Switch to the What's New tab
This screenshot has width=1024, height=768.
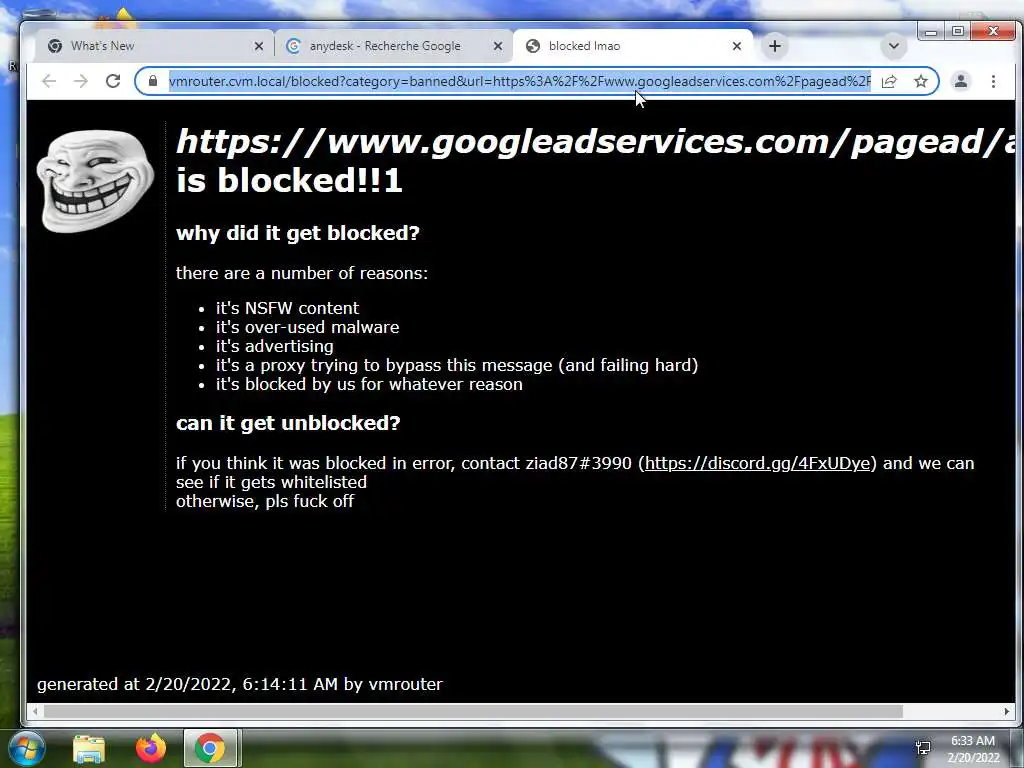(153, 46)
